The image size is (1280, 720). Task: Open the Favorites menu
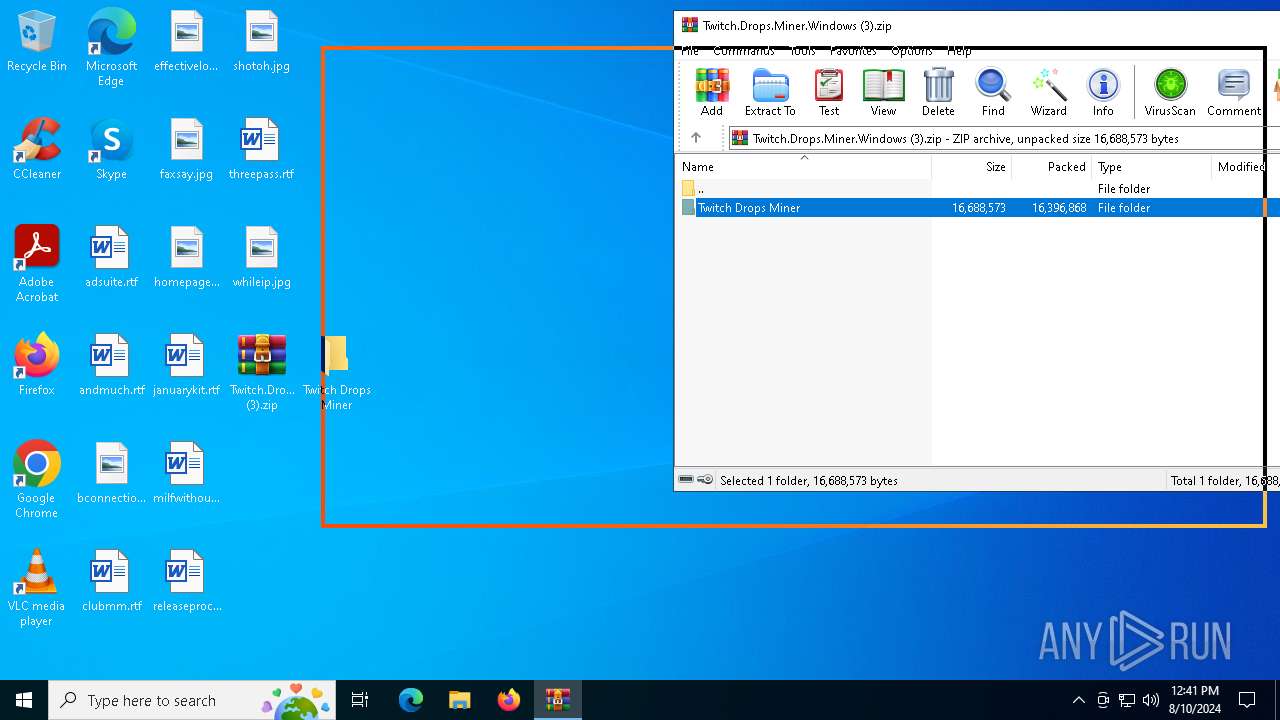pyautogui.click(x=853, y=50)
